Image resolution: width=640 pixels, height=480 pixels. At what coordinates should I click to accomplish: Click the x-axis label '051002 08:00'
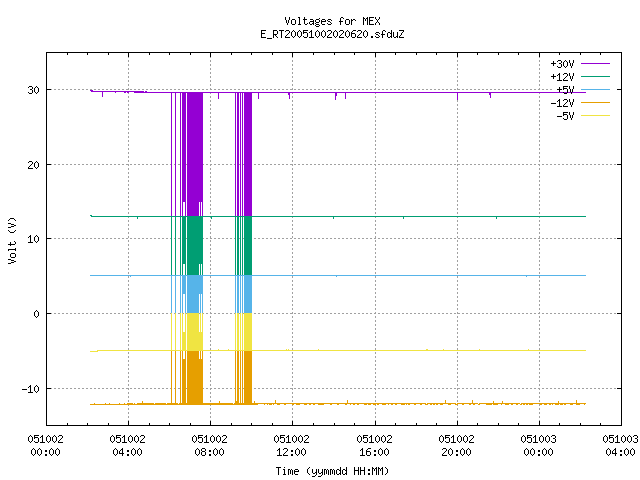point(210,445)
